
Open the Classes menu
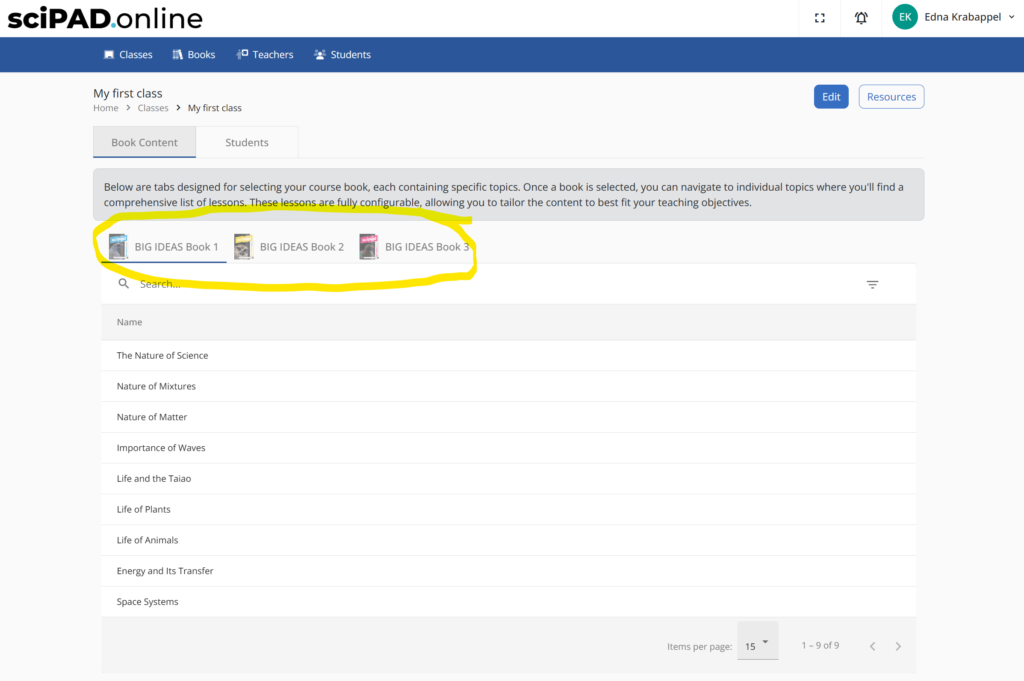pos(128,55)
